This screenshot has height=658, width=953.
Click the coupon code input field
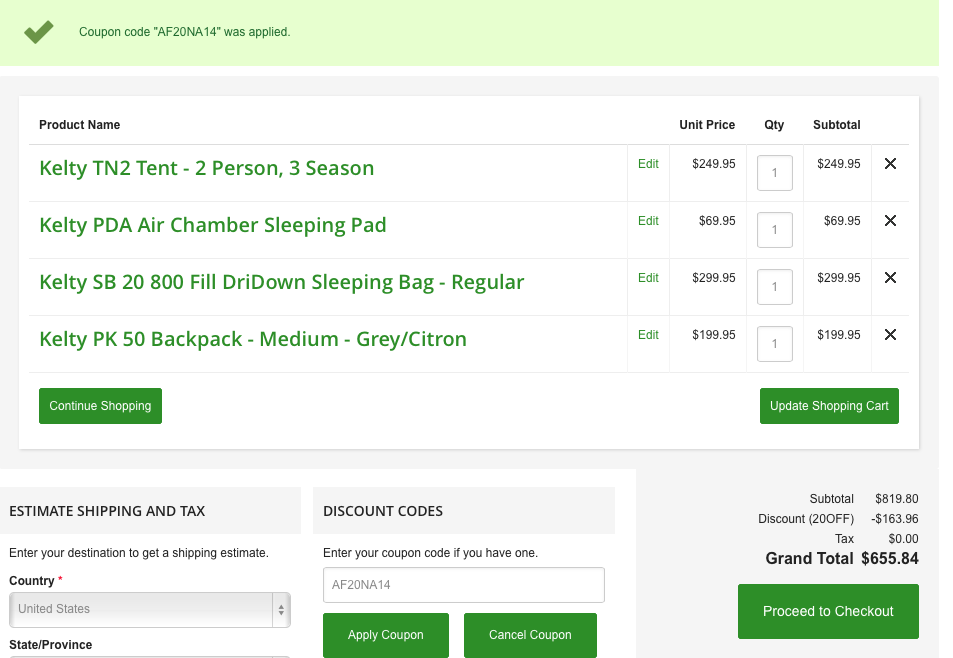(463, 585)
